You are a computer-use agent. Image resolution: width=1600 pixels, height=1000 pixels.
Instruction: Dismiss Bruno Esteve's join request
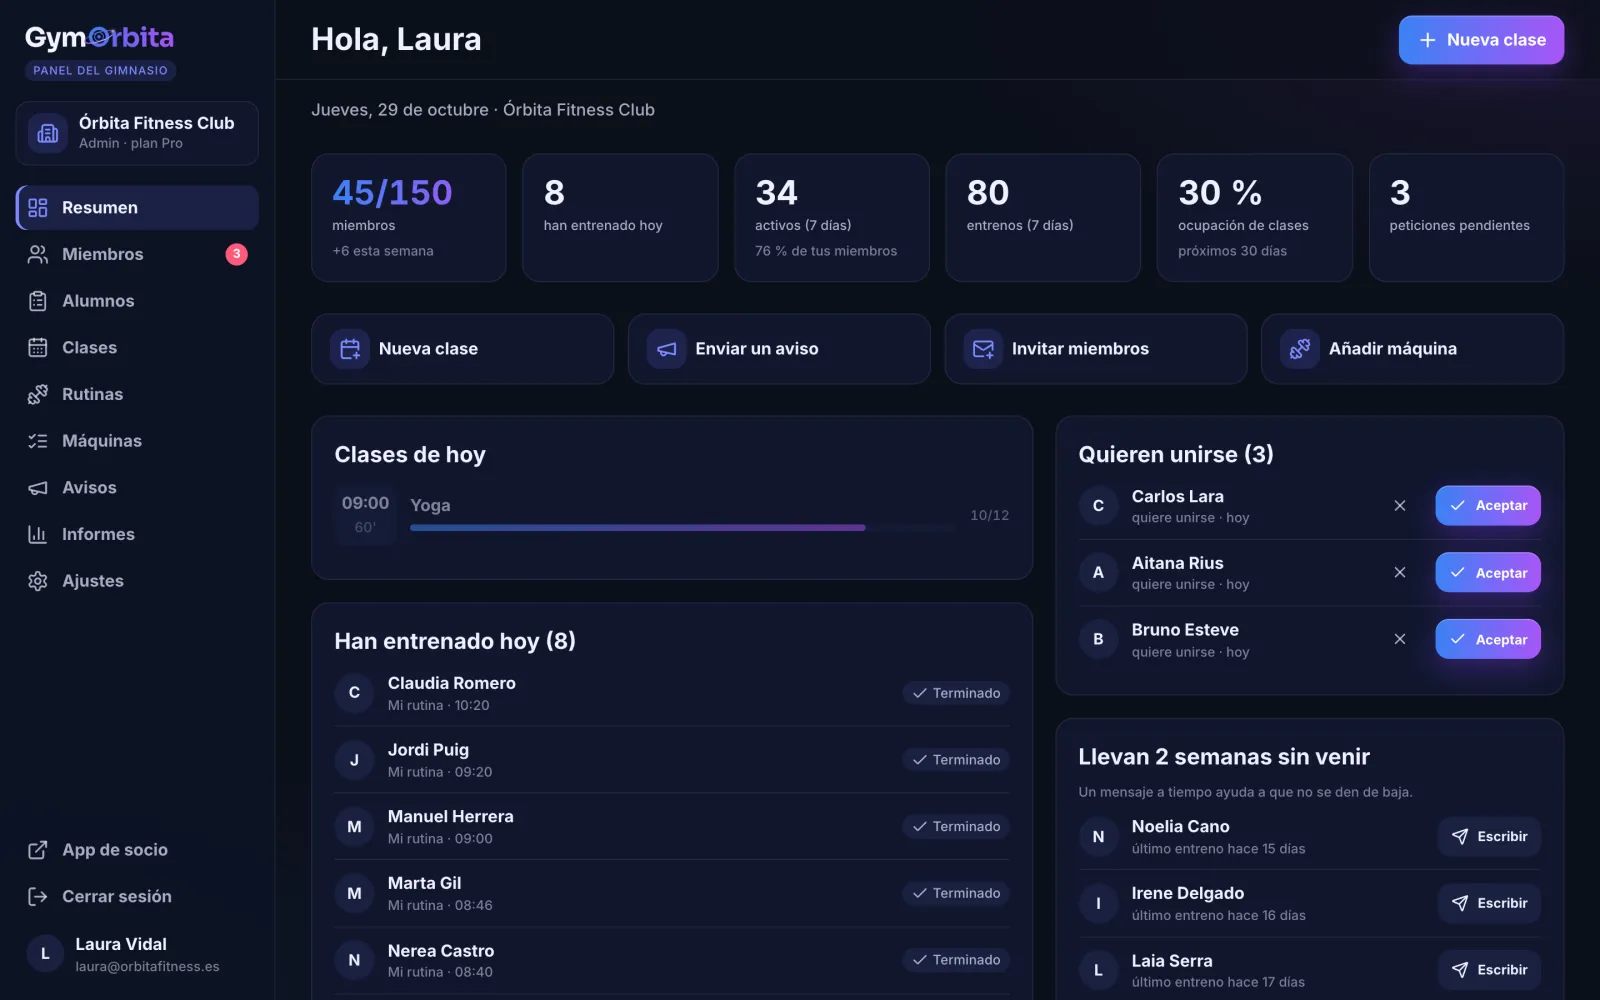(x=1400, y=639)
